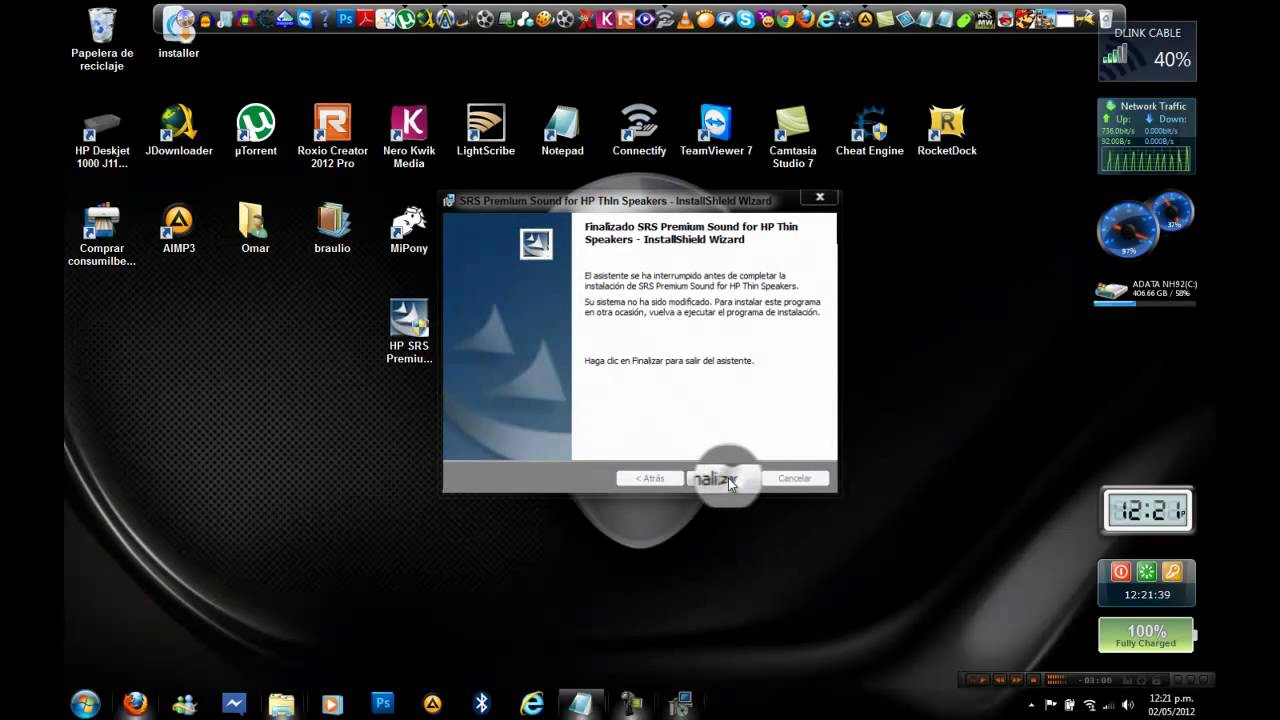Open the taskbar clock showing 12:21 p.m.
Screen dimensions: 1280x720
[1171, 704]
